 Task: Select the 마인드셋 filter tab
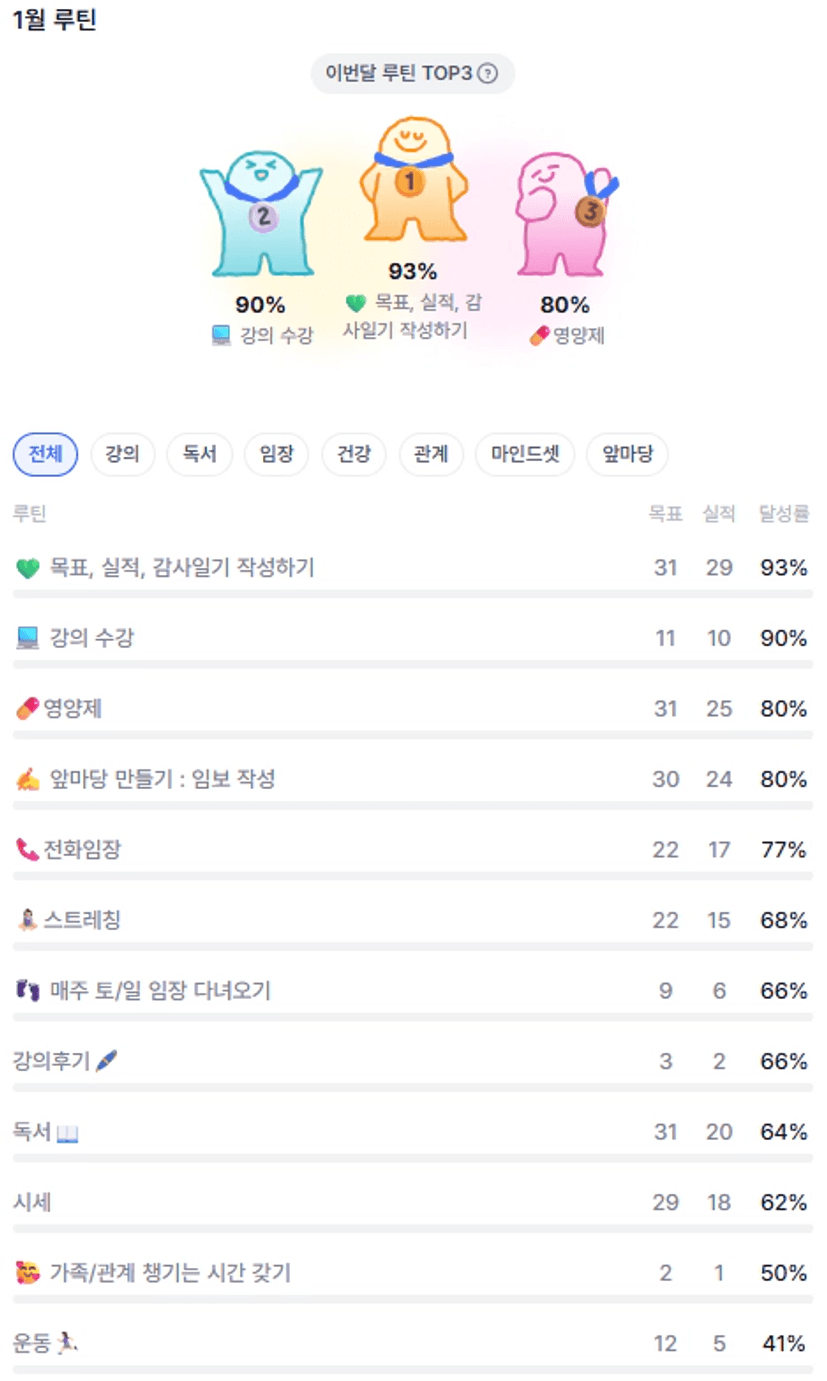tap(525, 455)
